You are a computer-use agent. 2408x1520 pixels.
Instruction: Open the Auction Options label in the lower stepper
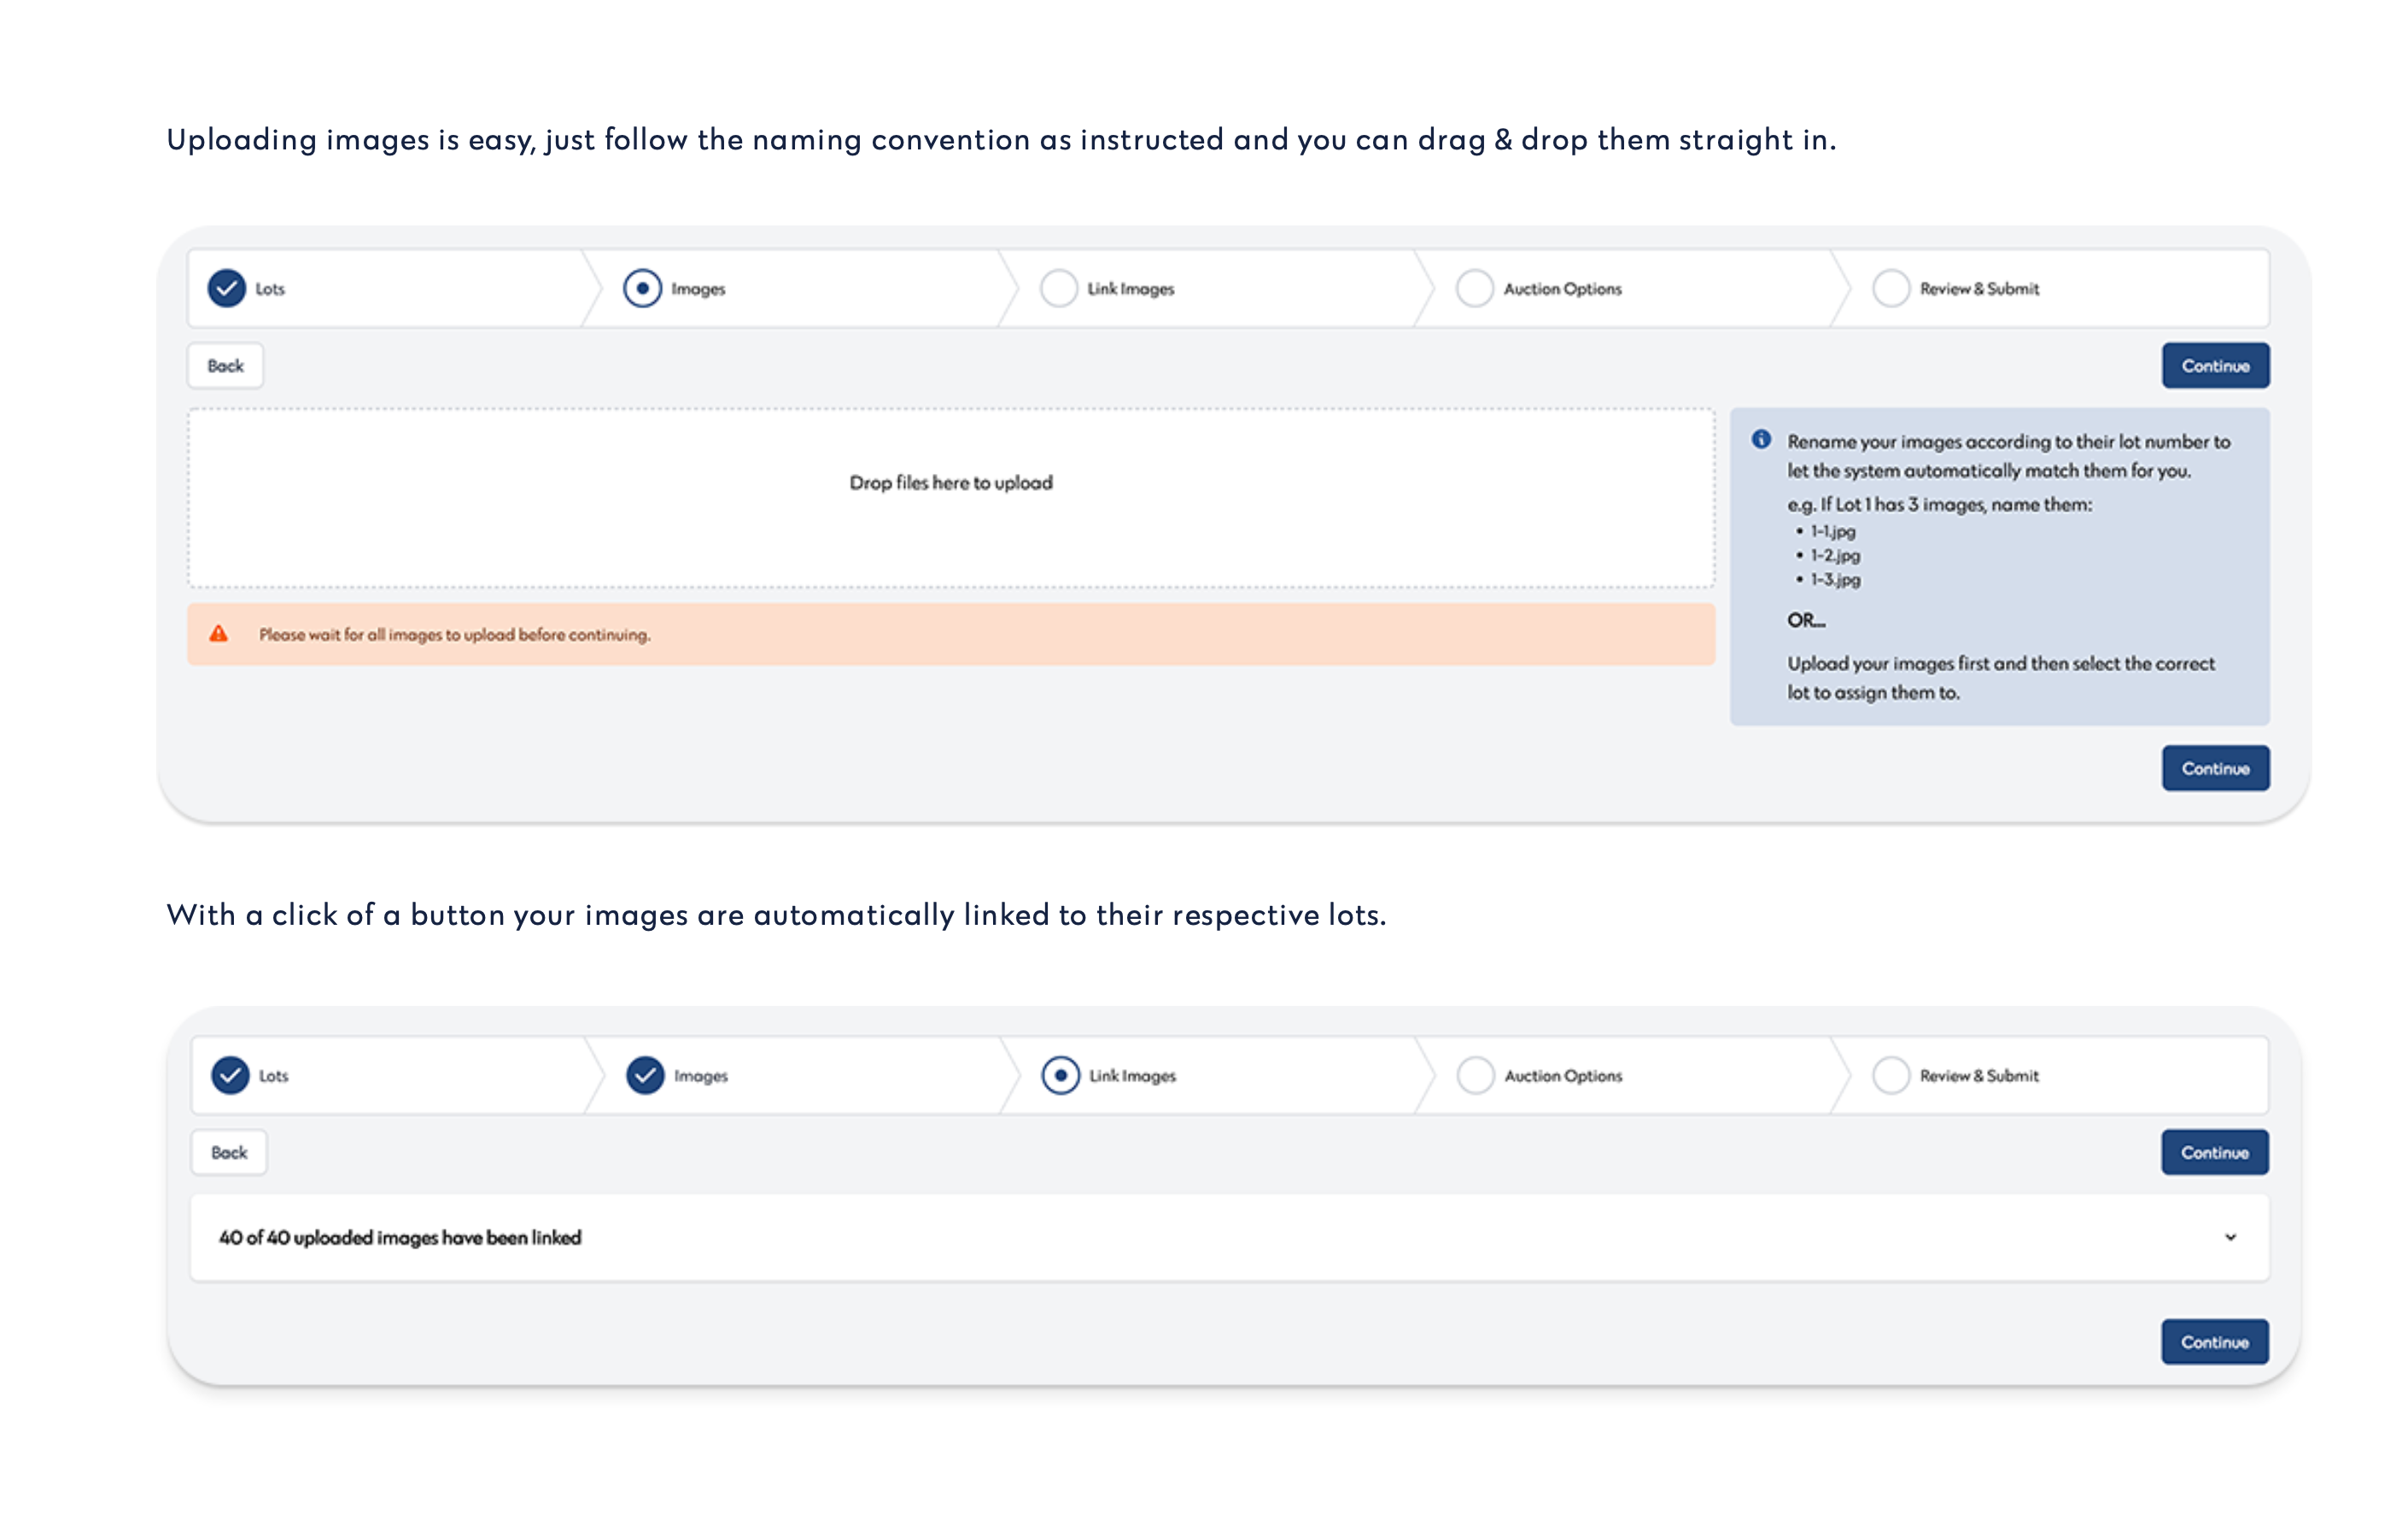coord(1563,1076)
